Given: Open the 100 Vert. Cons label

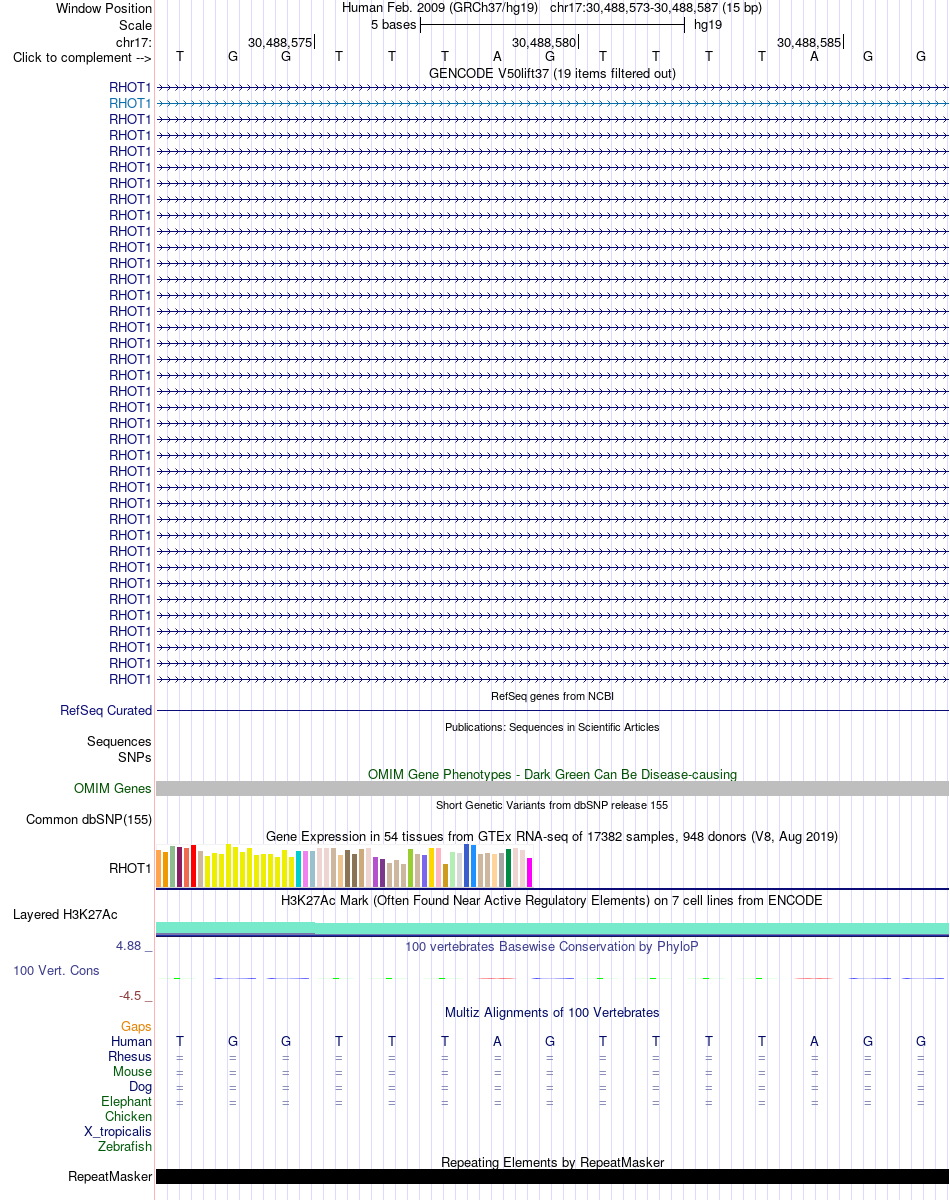Looking at the screenshot, I should click(56, 970).
